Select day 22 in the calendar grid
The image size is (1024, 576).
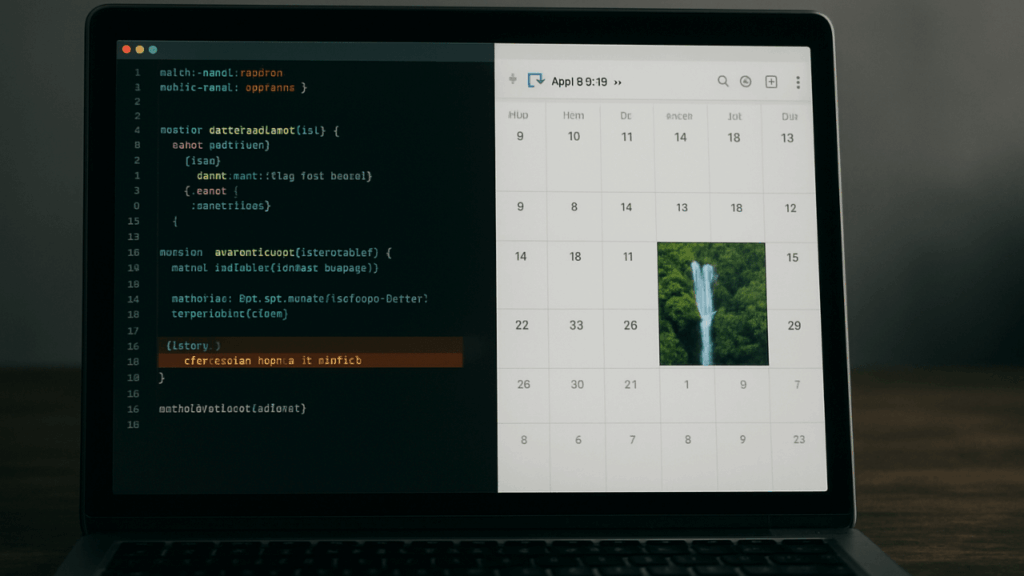pos(521,326)
